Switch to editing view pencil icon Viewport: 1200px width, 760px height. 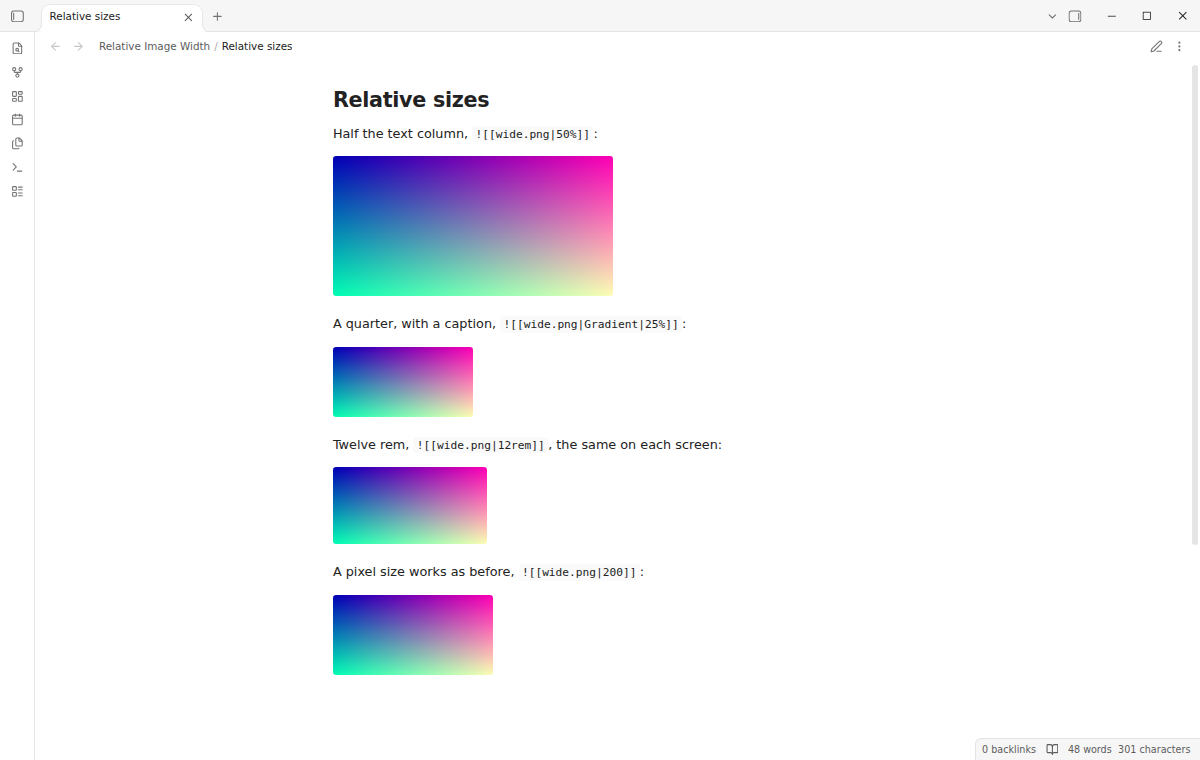(1156, 46)
